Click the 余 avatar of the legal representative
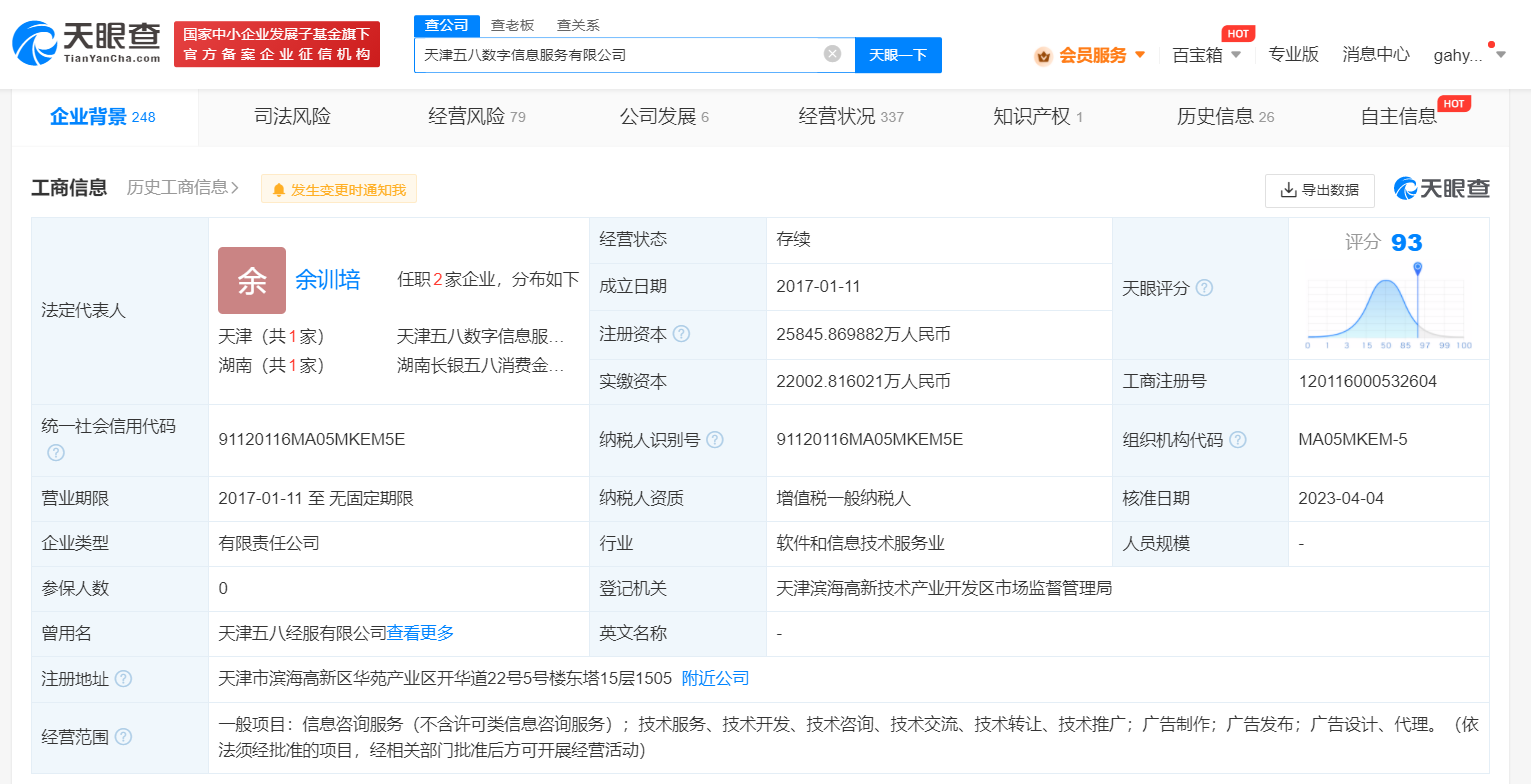The image size is (1531, 784). click(252, 281)
